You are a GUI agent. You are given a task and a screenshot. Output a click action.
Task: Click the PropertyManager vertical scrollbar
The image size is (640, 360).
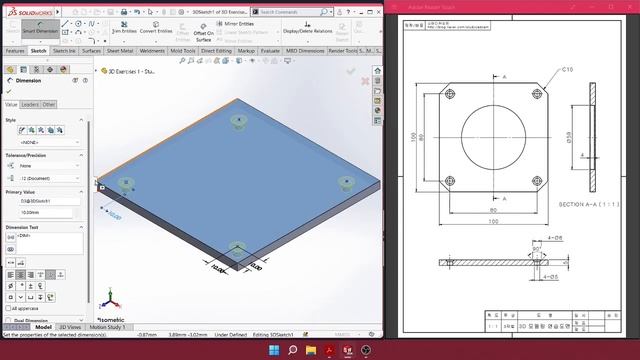[89, 211]
